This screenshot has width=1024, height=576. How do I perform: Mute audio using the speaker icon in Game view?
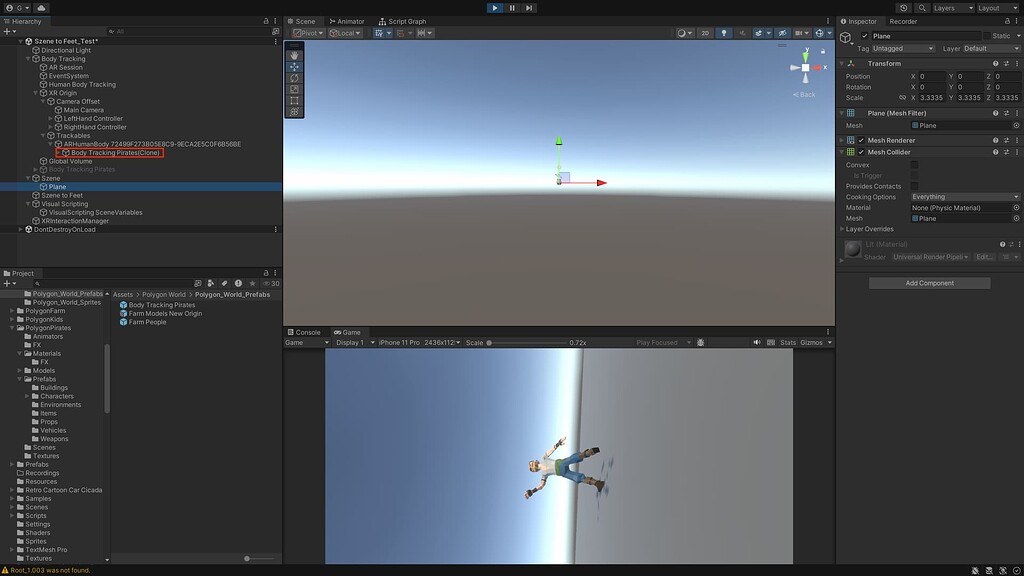coord(757,342)
